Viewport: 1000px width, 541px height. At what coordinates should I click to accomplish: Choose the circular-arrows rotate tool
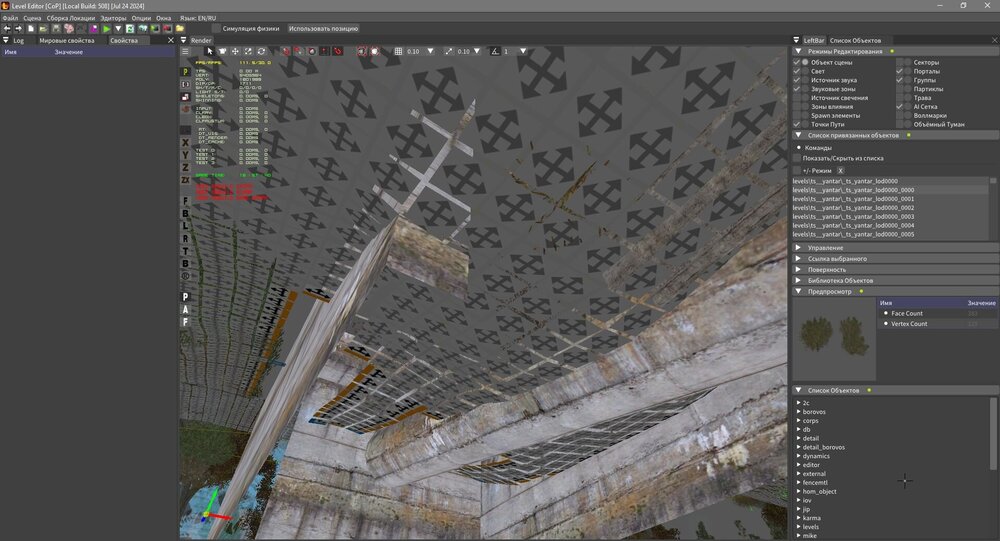(x=261, y=51)
